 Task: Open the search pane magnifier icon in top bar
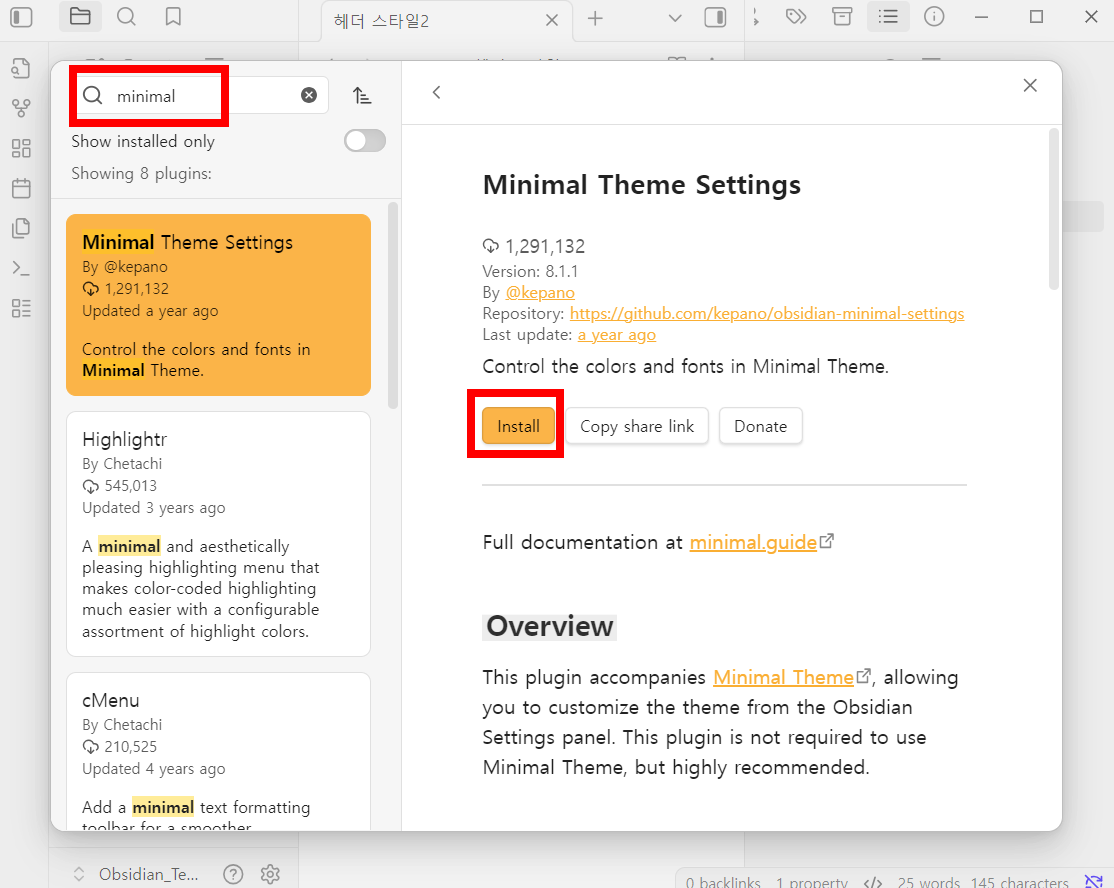tap(126, 17)
